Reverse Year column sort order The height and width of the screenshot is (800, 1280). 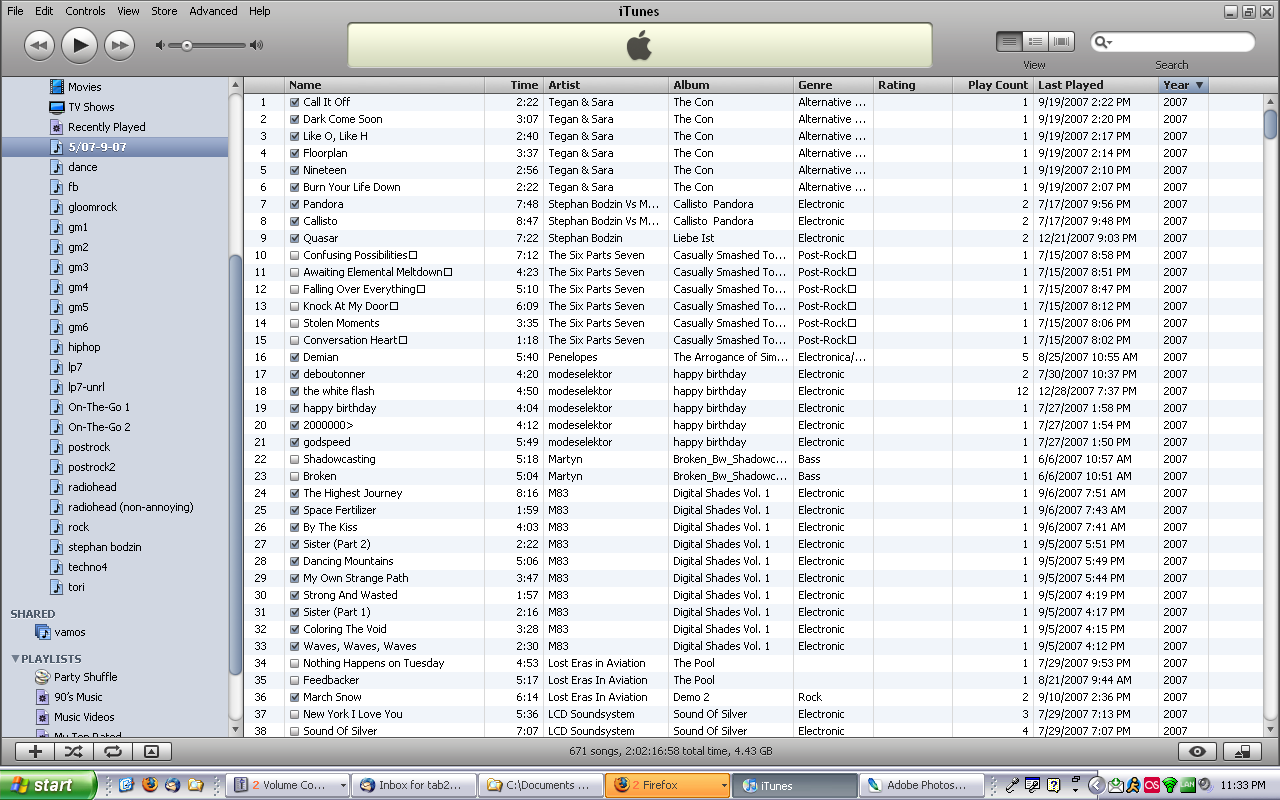pos(1183,85)
